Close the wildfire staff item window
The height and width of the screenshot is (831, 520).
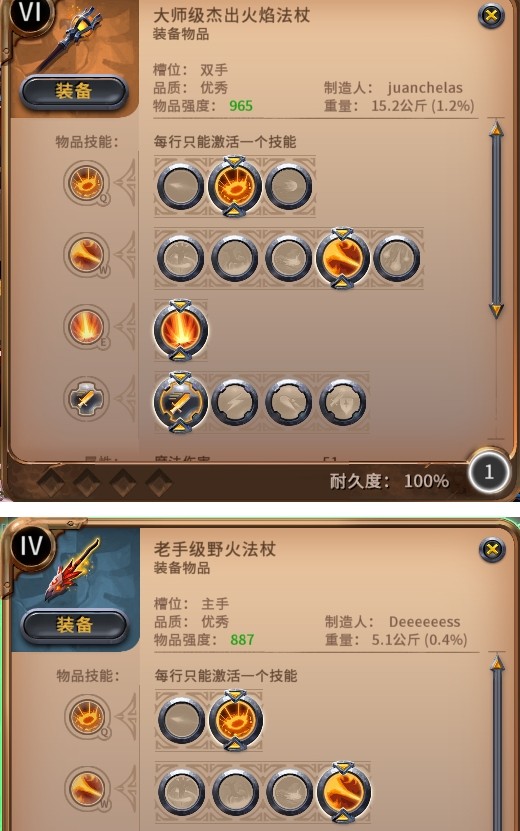pyautogui.click(x=492, y=550)
